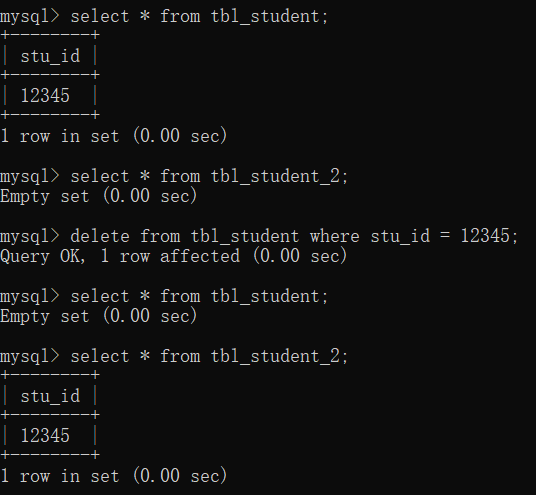This screenshot has height=495, width=536.
Task: Click the mysql prompt before the delete command
Action: (30, 236)
